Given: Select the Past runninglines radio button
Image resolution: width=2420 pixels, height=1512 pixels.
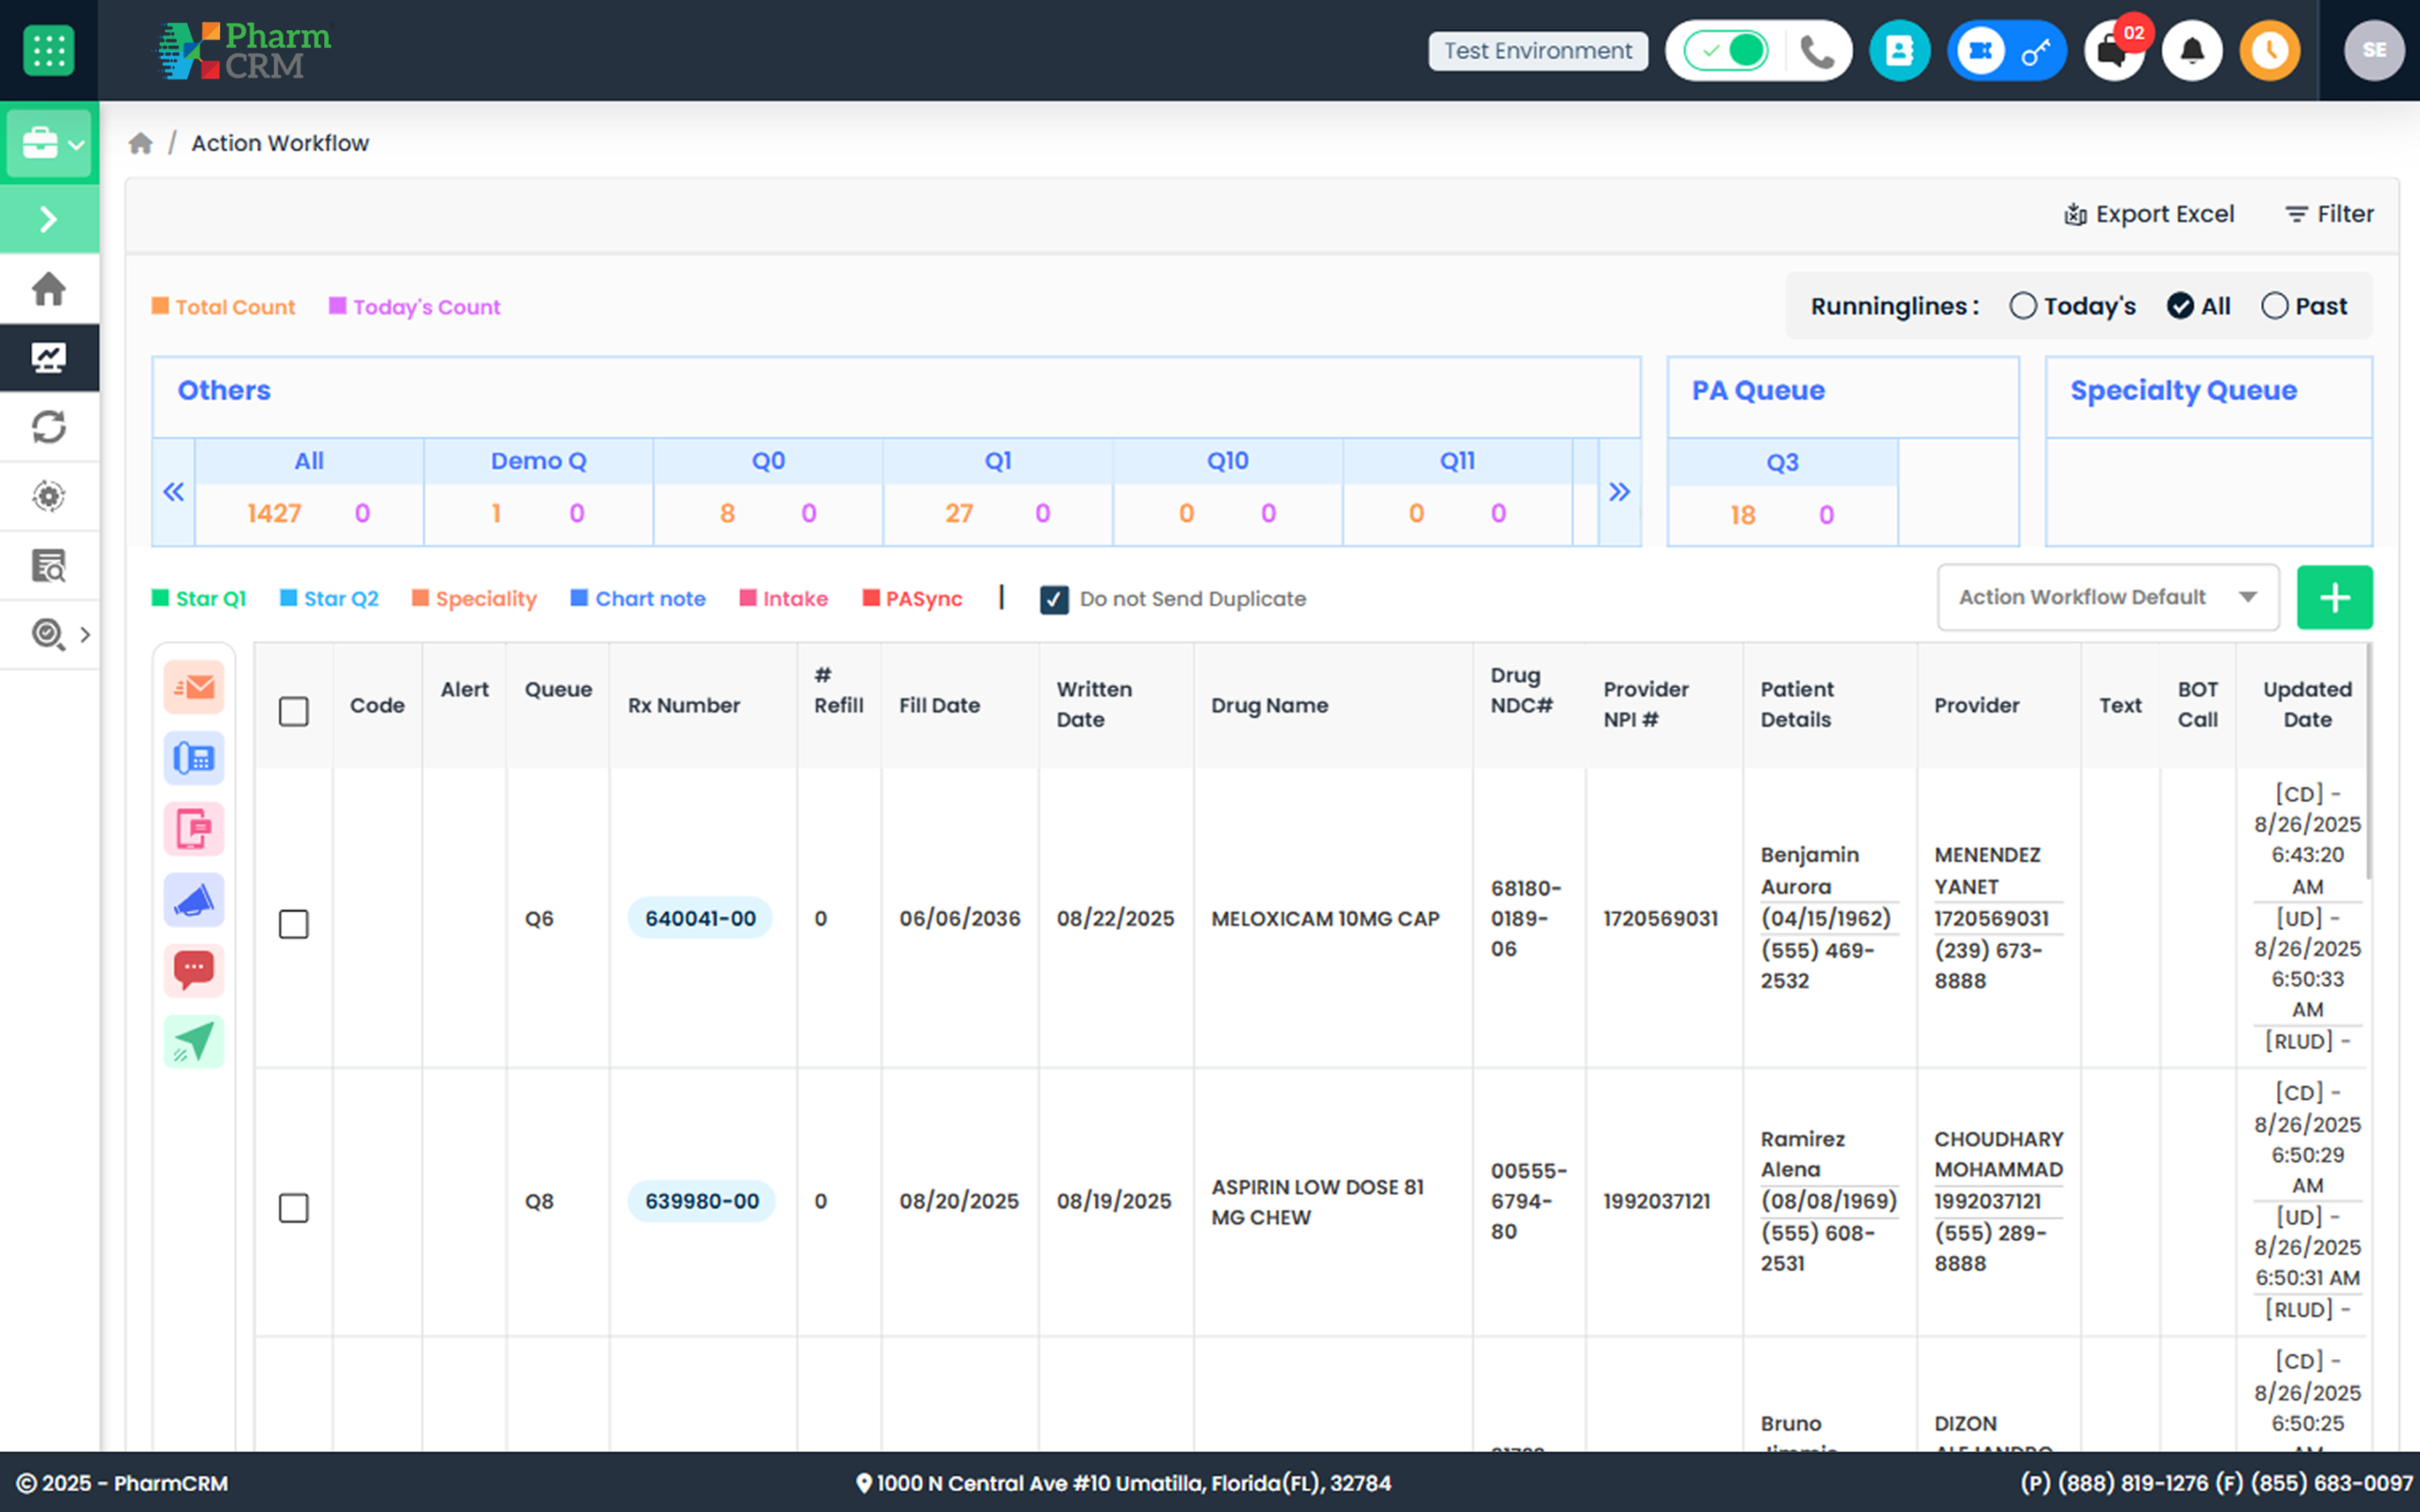Looking at the screenshot, I should 2274,306.
